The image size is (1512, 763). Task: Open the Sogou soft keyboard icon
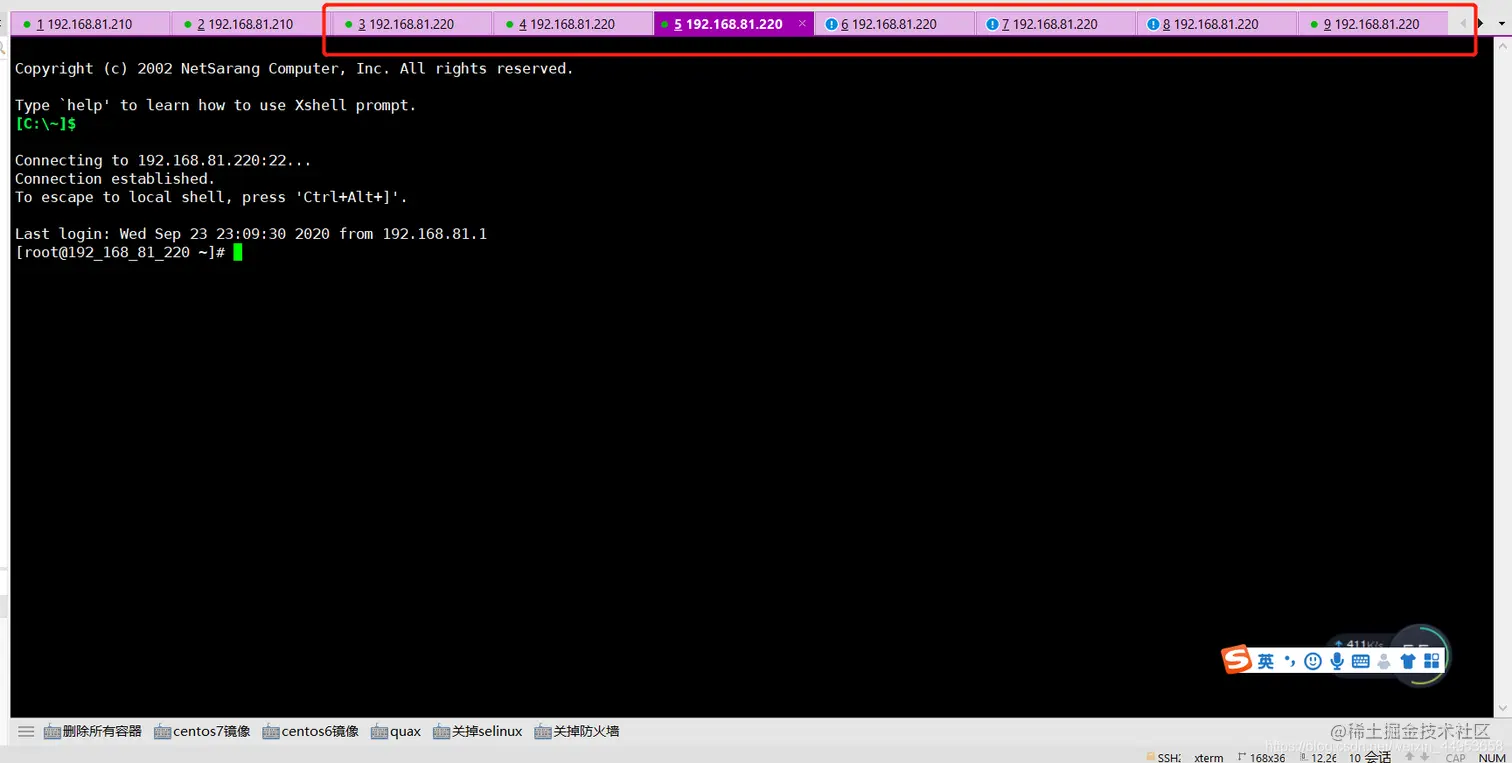pos(1360,661)
